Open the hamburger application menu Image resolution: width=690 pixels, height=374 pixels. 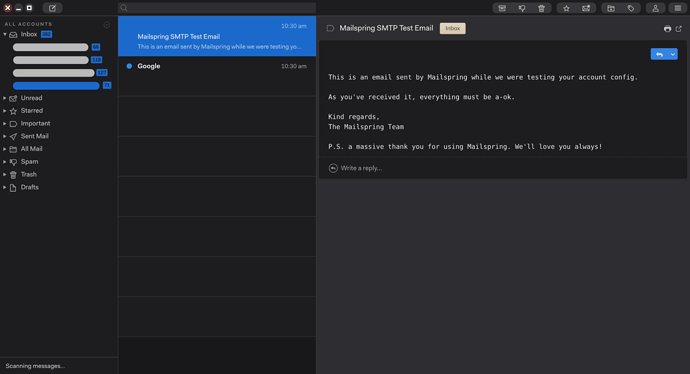[678, 8]
